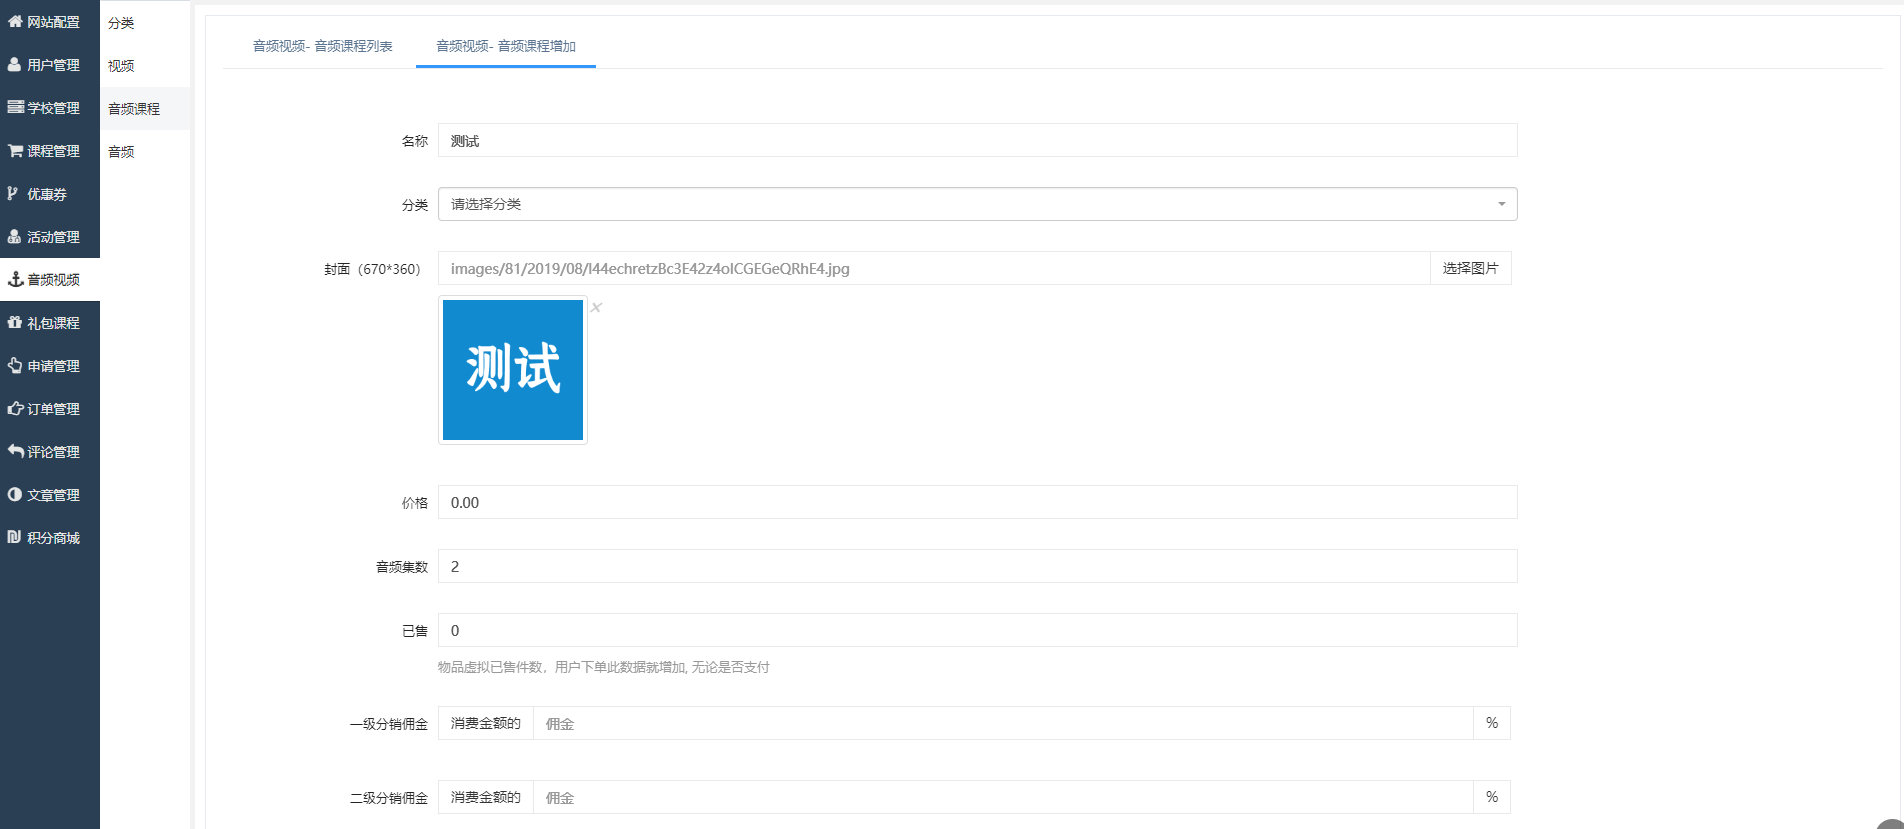Open the 分类 submenu item
Viewport: 1904px width, 829px height.
tap(145, 23)
